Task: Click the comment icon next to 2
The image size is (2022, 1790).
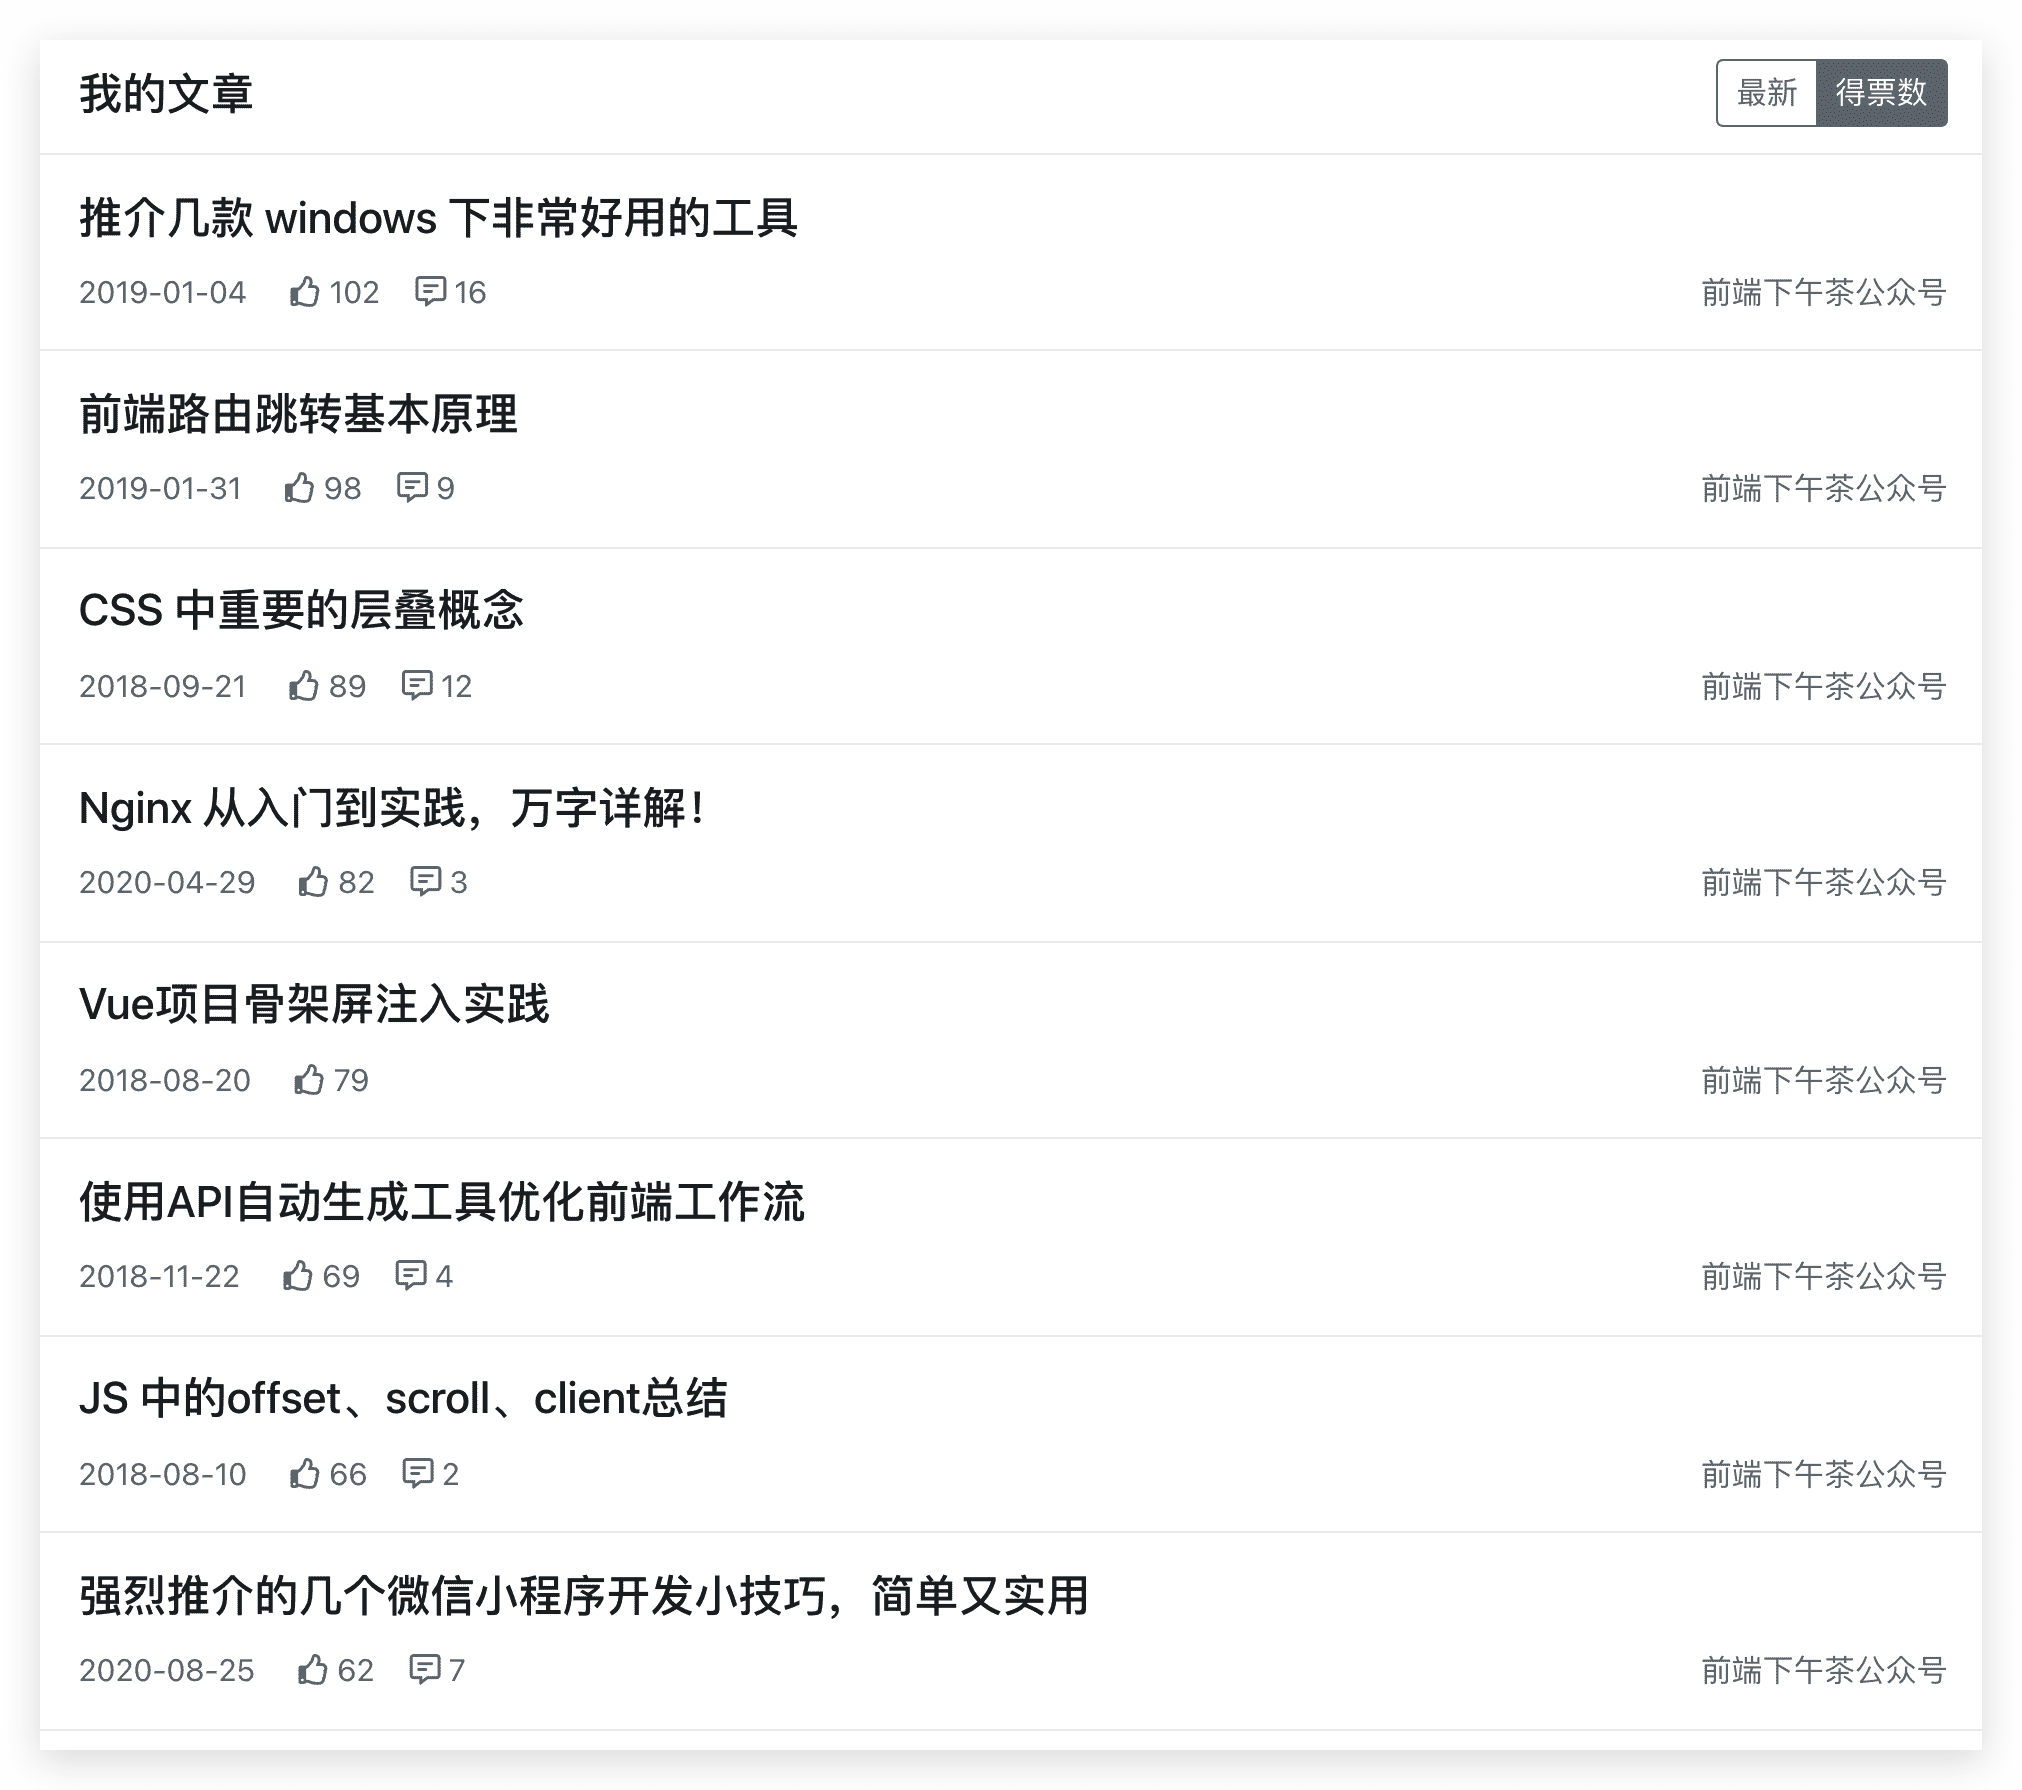Action: click(x=417, y=1473)
